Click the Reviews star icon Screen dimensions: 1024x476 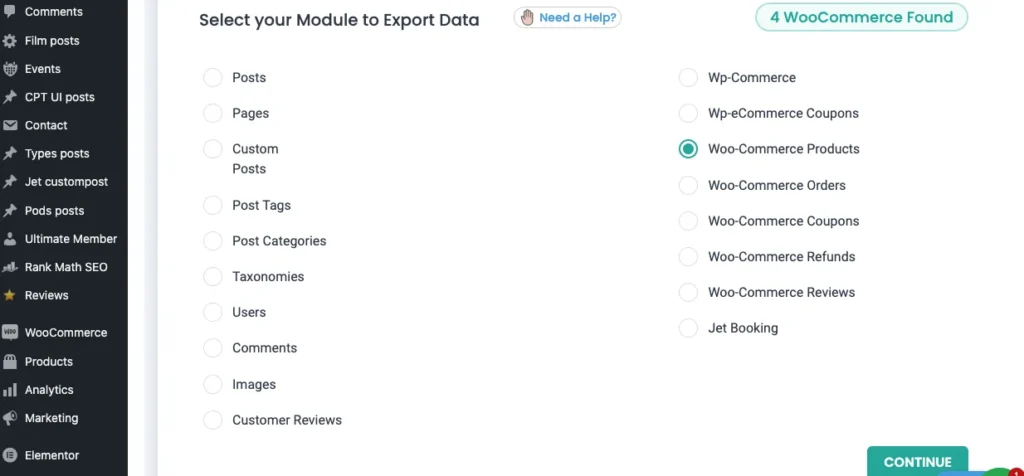(10, 296)
